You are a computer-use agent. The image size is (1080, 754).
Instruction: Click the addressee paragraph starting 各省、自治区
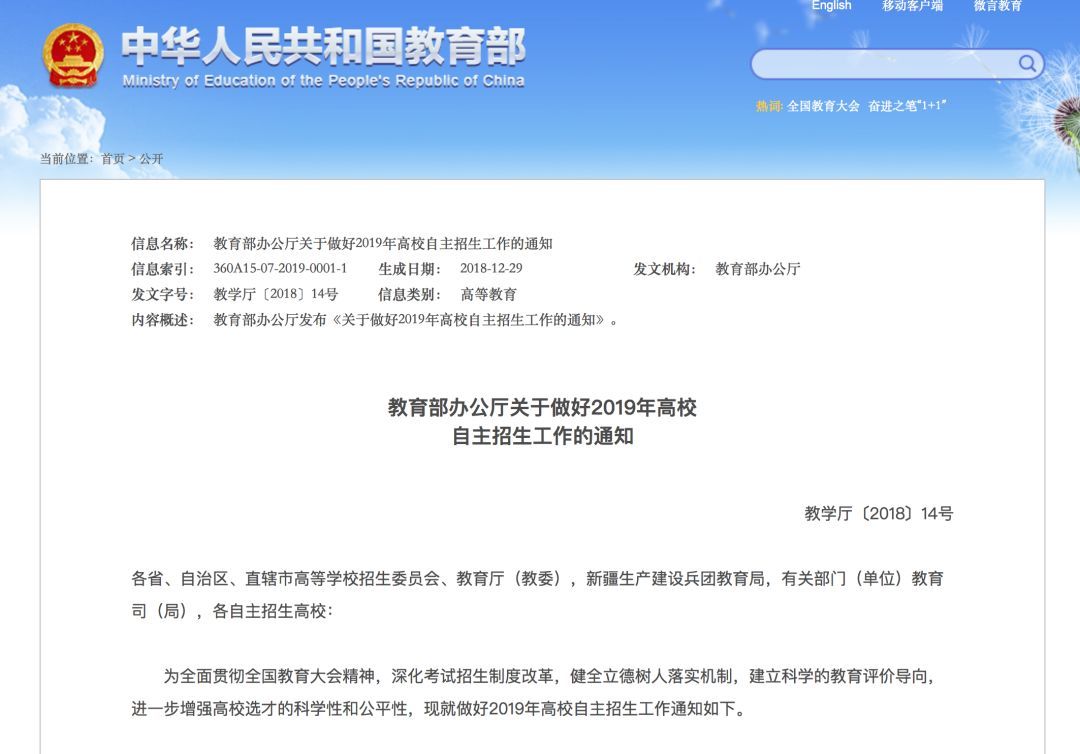537,595
